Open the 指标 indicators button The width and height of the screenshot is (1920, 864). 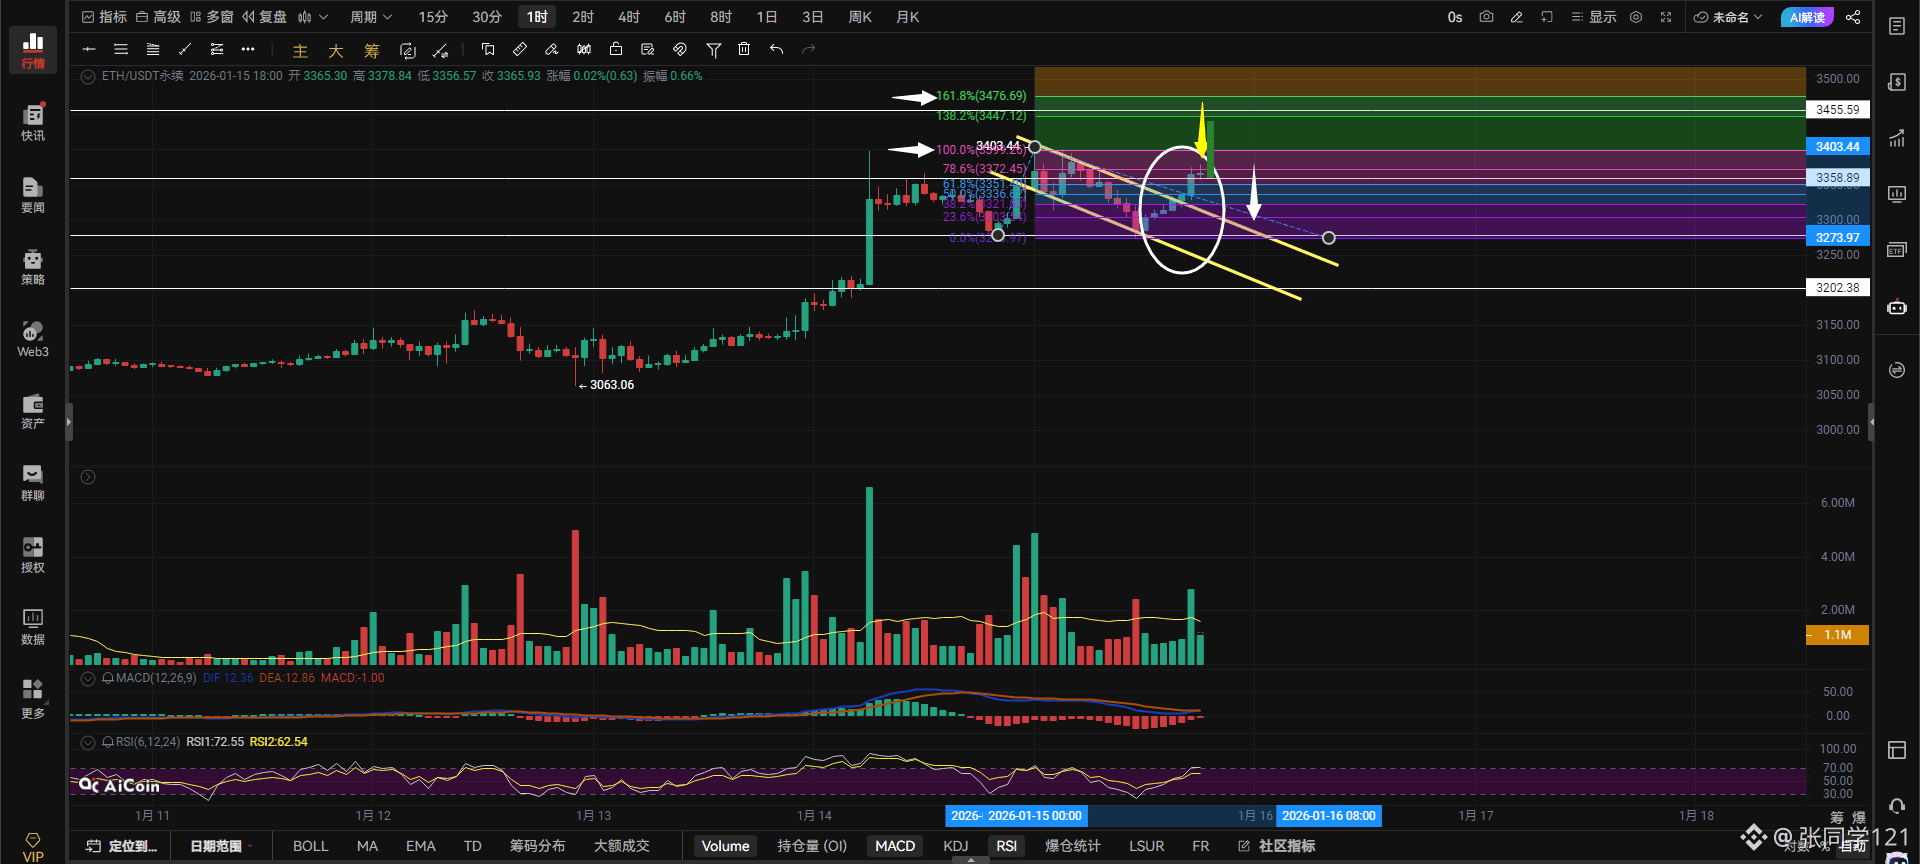point(104,17)
